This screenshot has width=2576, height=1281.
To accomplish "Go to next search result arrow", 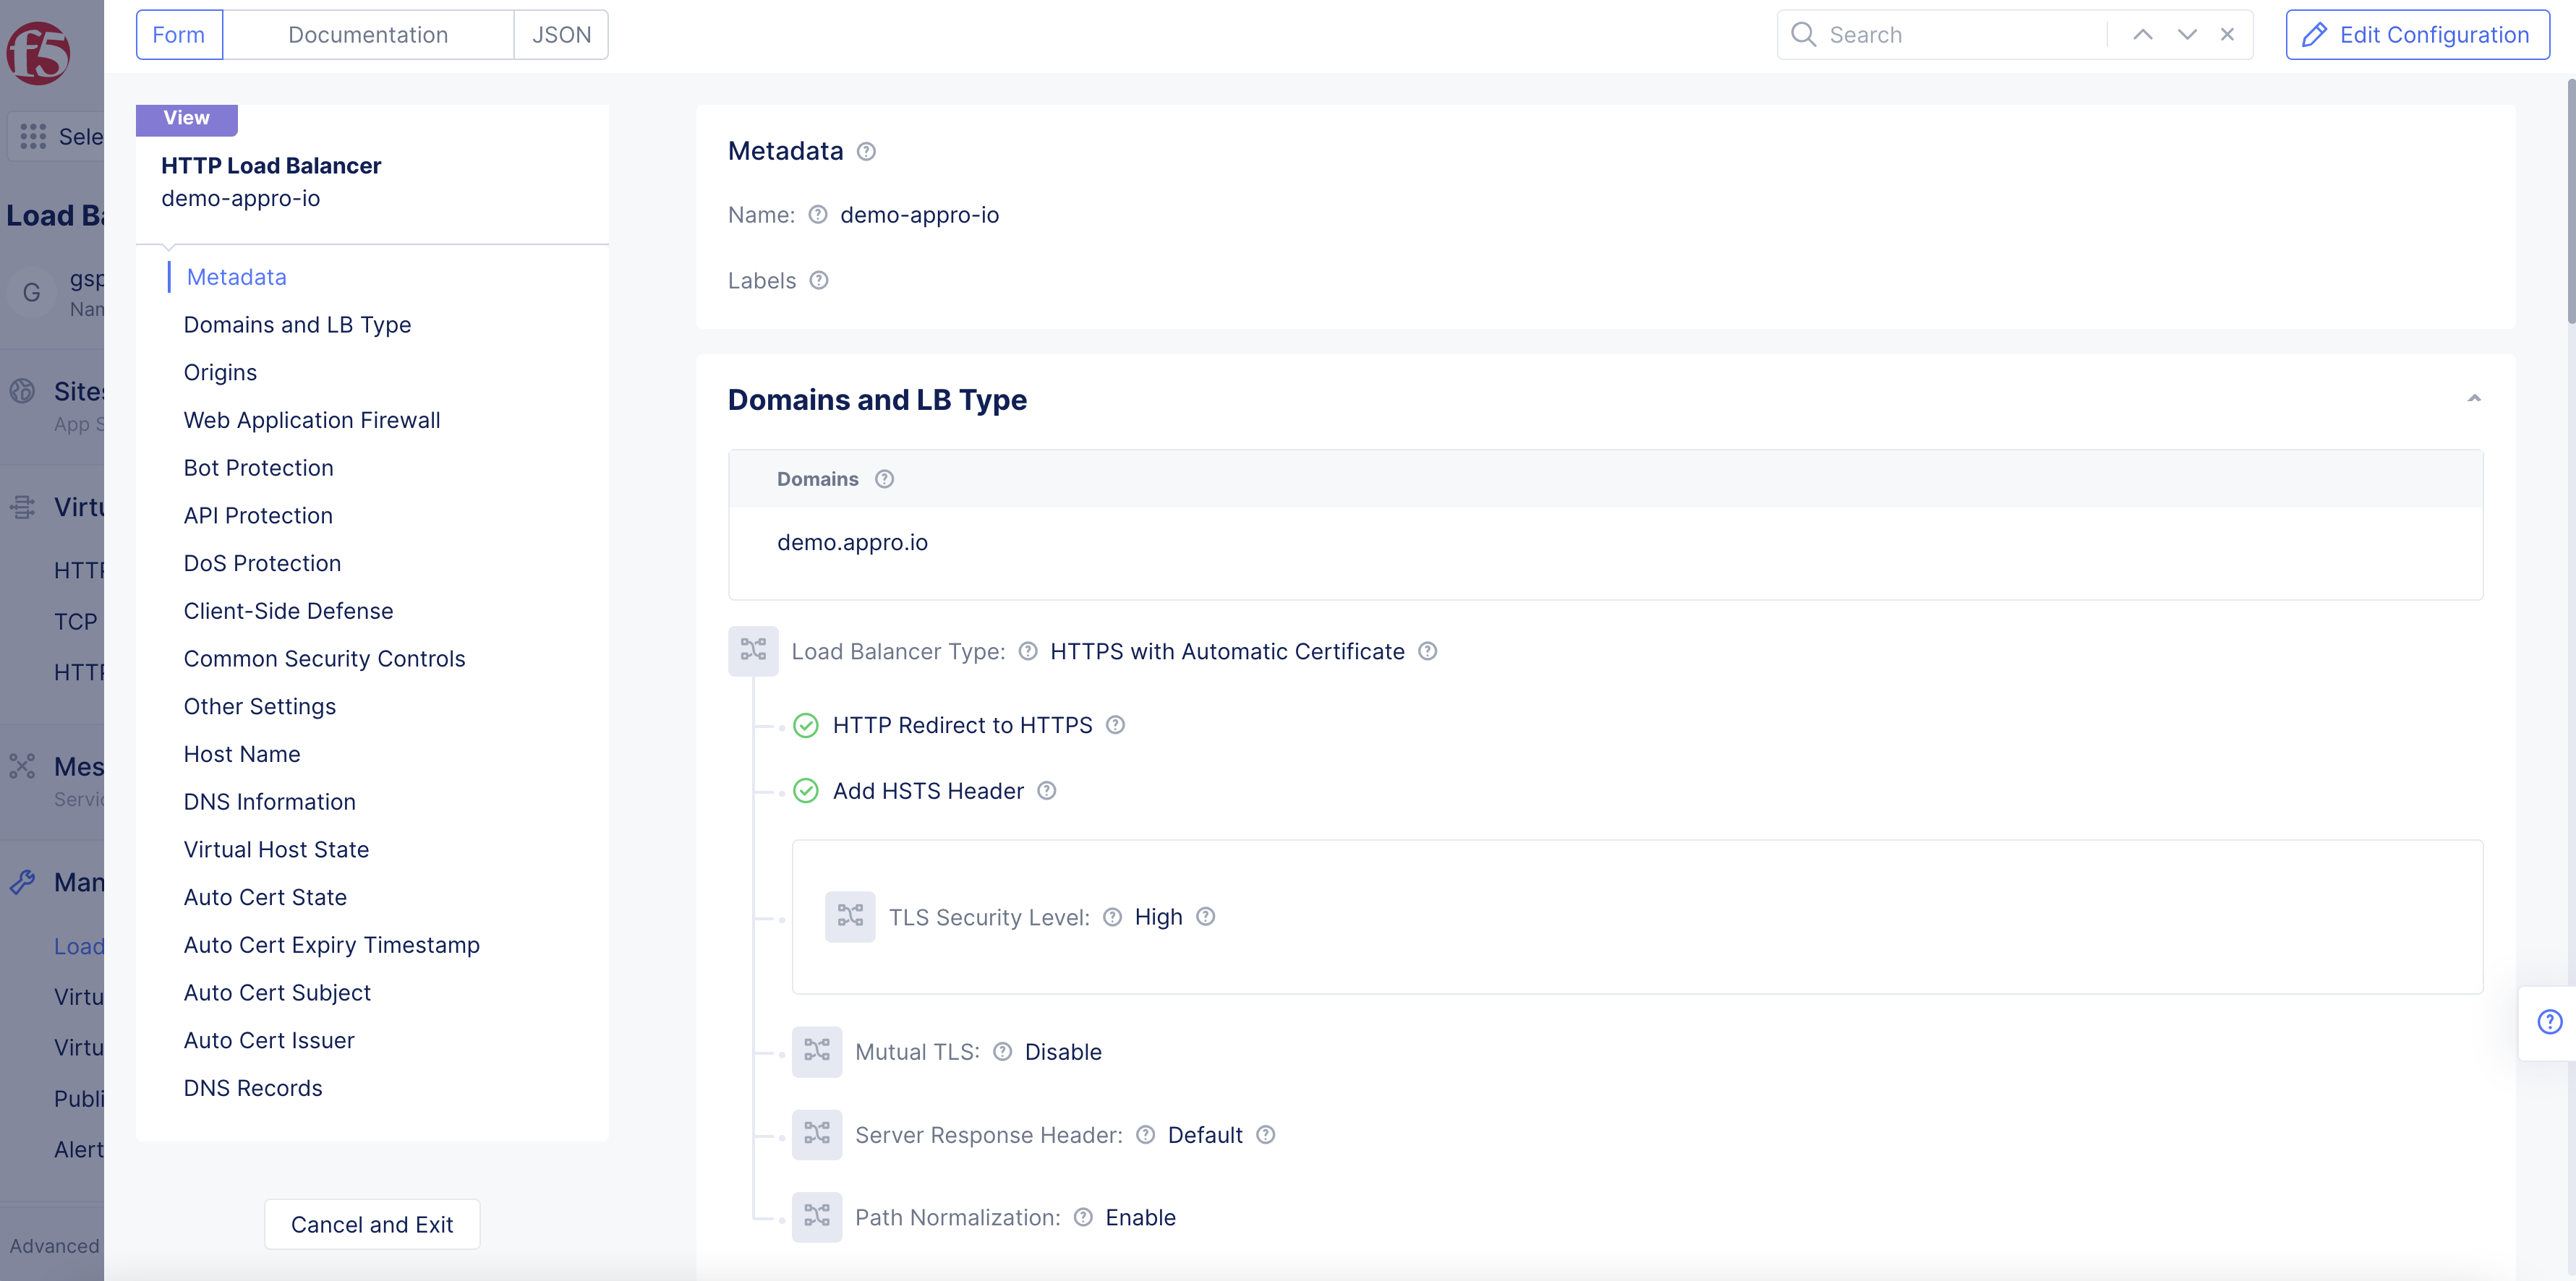I will point(2187,35).
